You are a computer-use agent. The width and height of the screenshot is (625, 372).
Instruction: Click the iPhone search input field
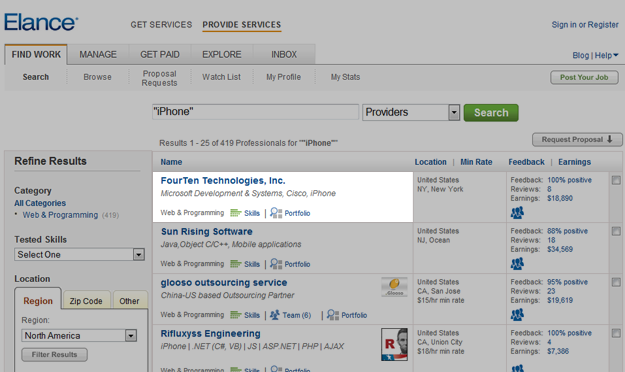coord(256,112)
